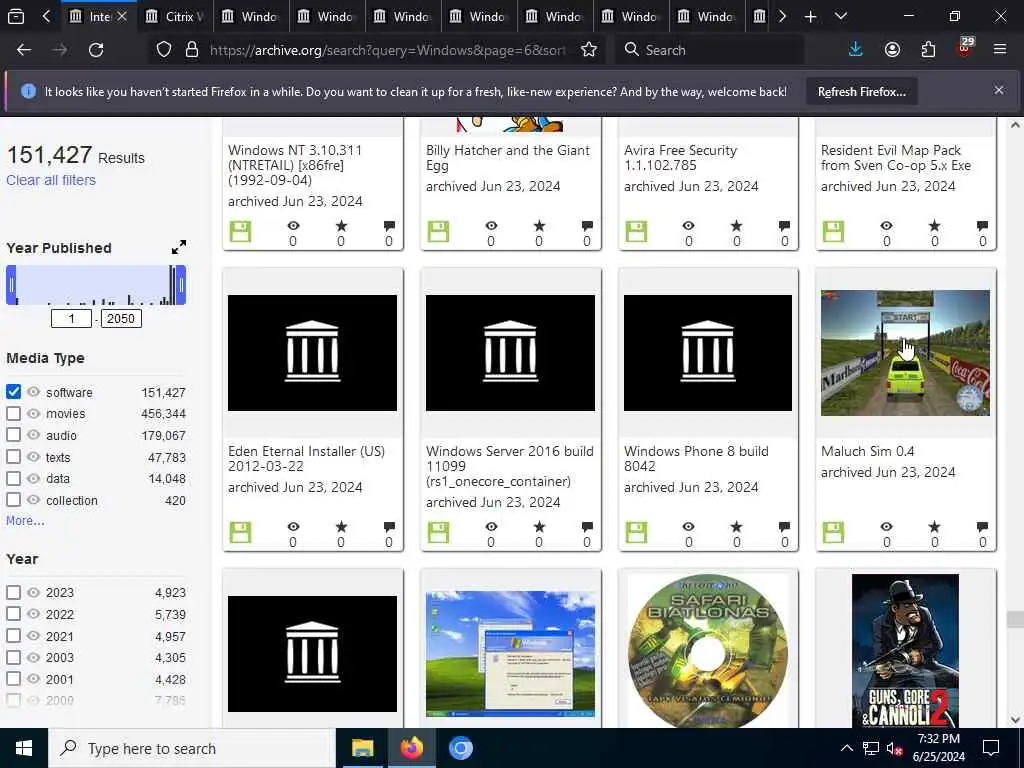The width and height of the screenshot is (1024, 768).
Task: Open Windows NT 3.10.311 item title
Action: (x=295, y=165)
